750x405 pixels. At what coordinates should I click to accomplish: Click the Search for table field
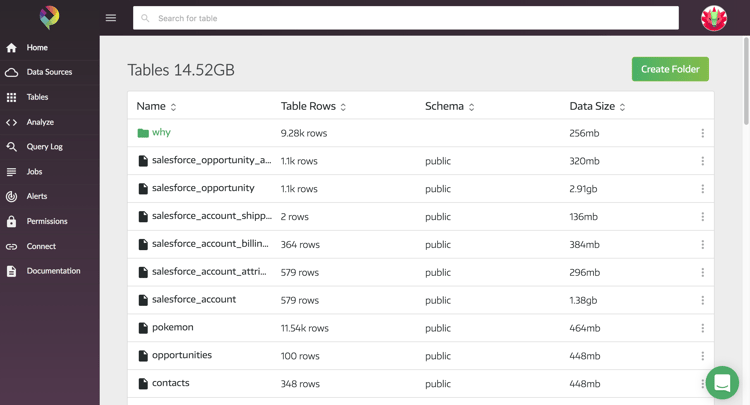[405, 18]
